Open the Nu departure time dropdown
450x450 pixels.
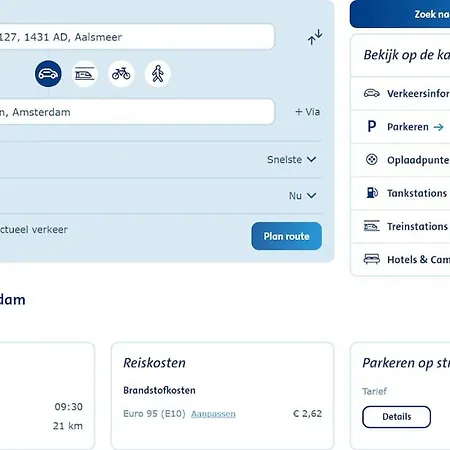pyautogui.click(x=302, y=196)
